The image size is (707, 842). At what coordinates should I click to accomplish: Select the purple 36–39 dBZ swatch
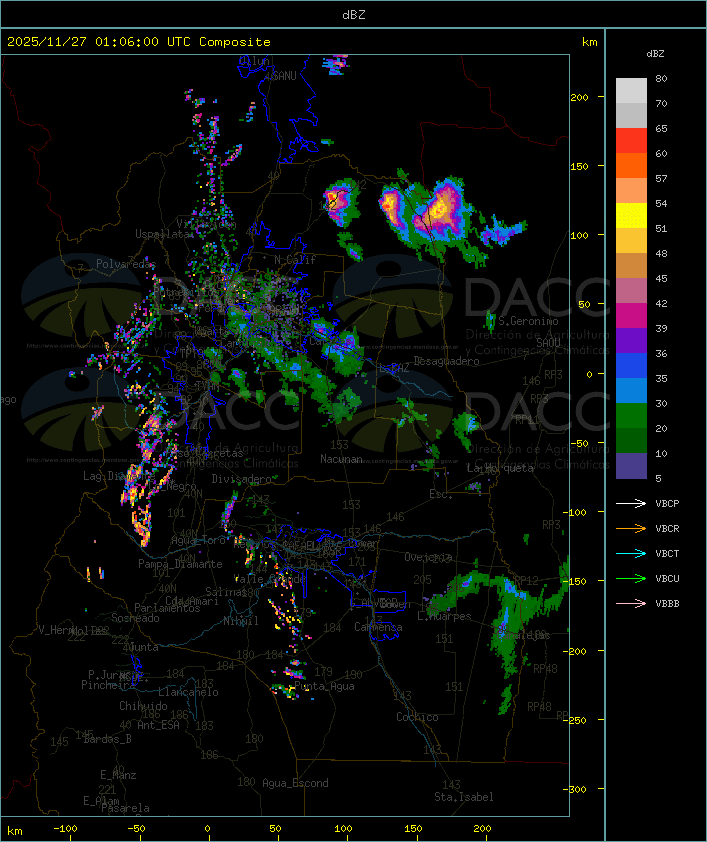[631, 340]
